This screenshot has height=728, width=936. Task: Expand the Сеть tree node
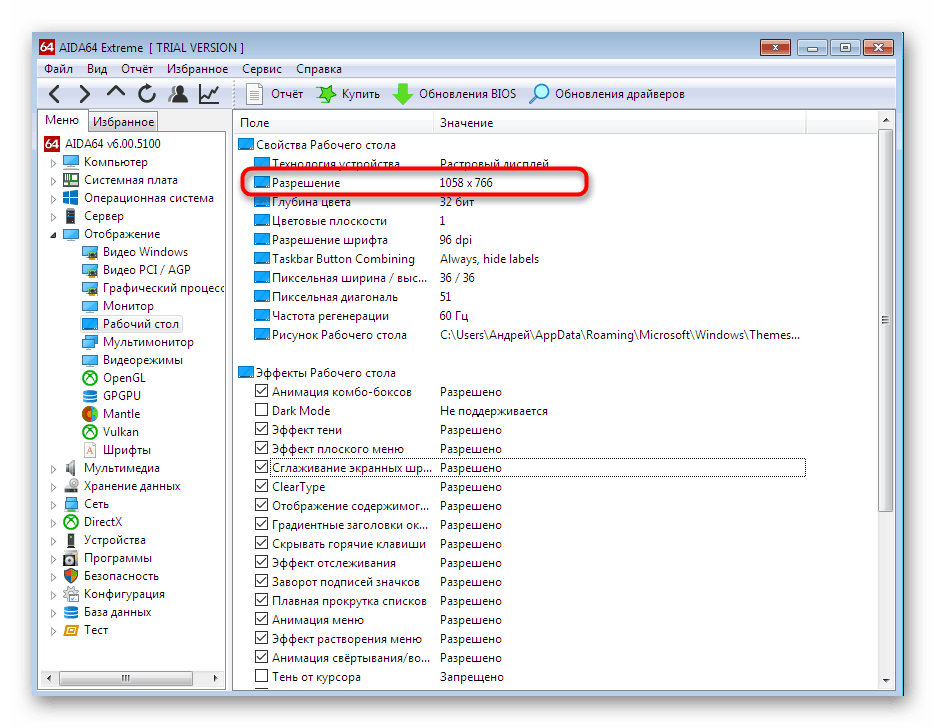53,505
